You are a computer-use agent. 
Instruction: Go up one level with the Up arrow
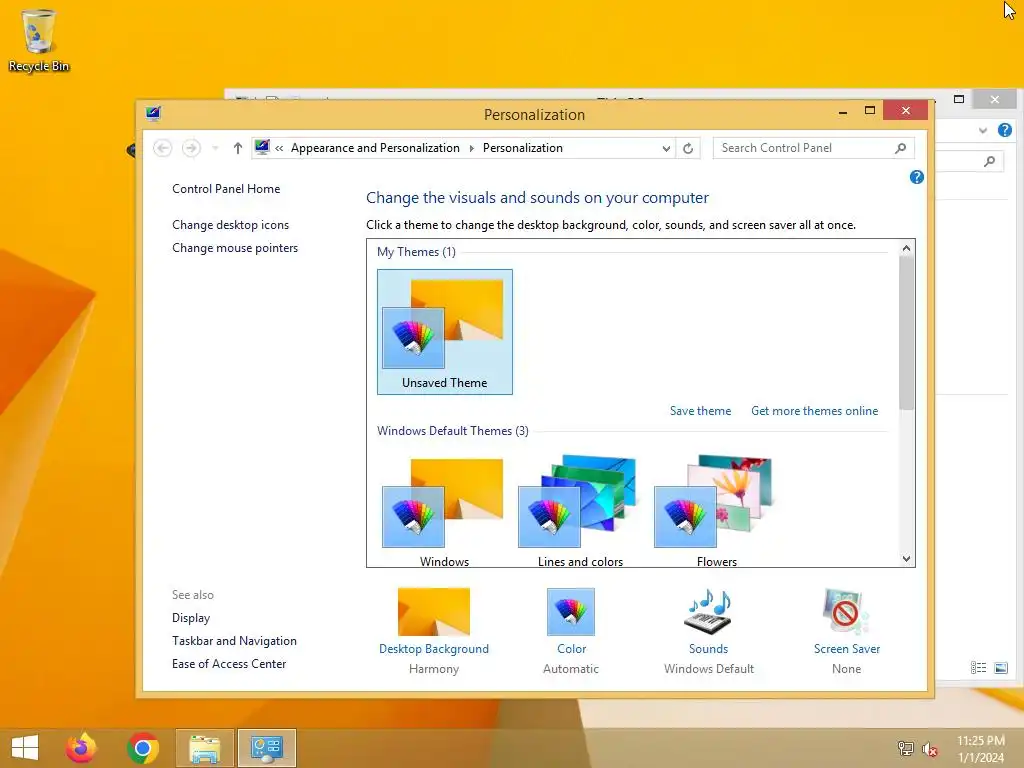coord(238,148)
